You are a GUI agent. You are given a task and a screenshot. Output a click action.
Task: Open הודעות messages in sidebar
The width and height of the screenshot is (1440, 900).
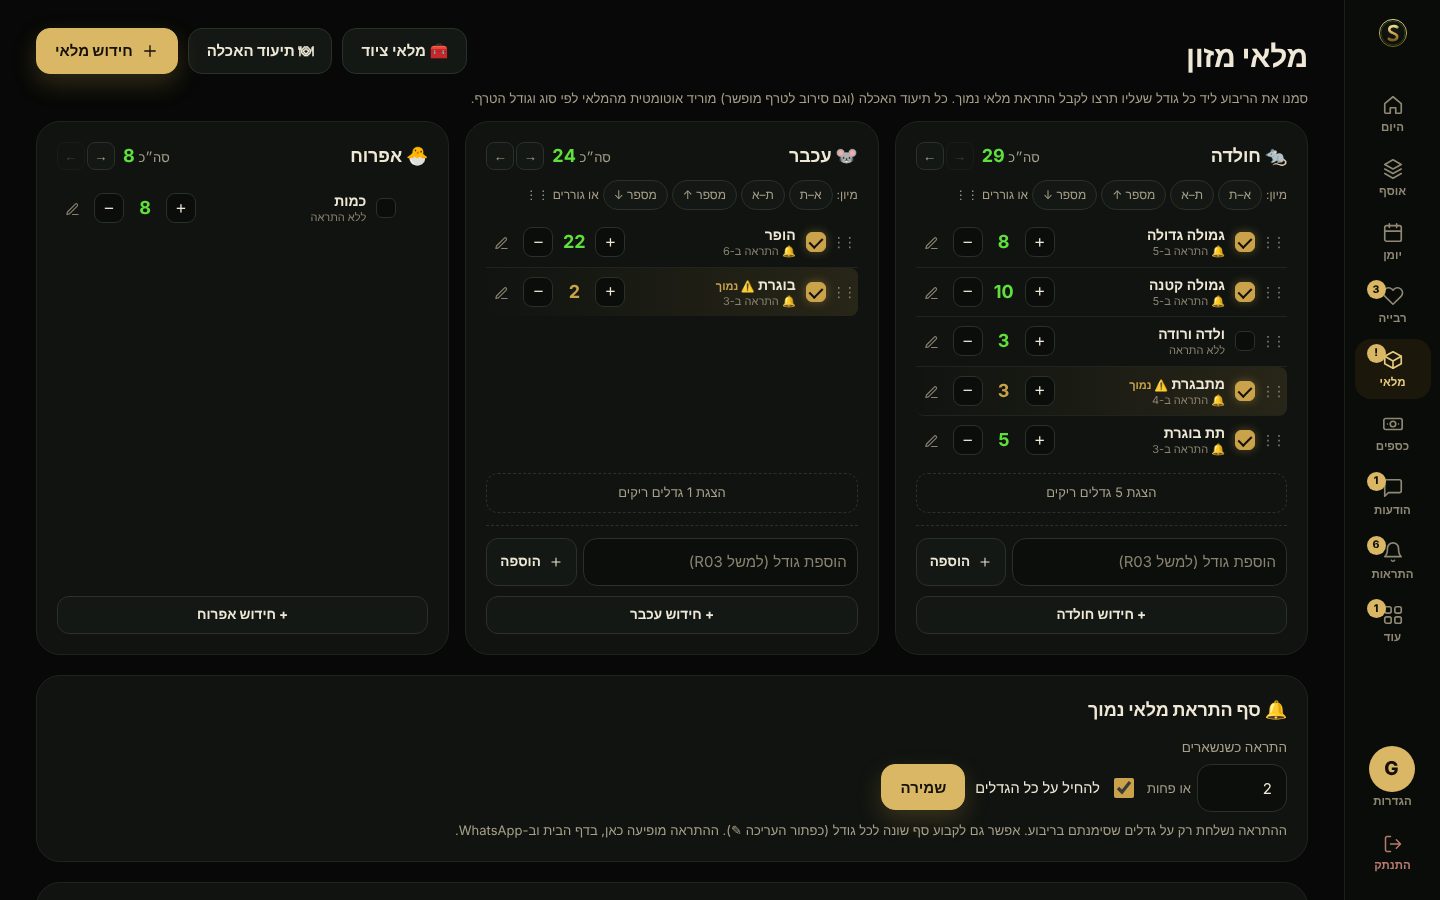point(1392,497)
